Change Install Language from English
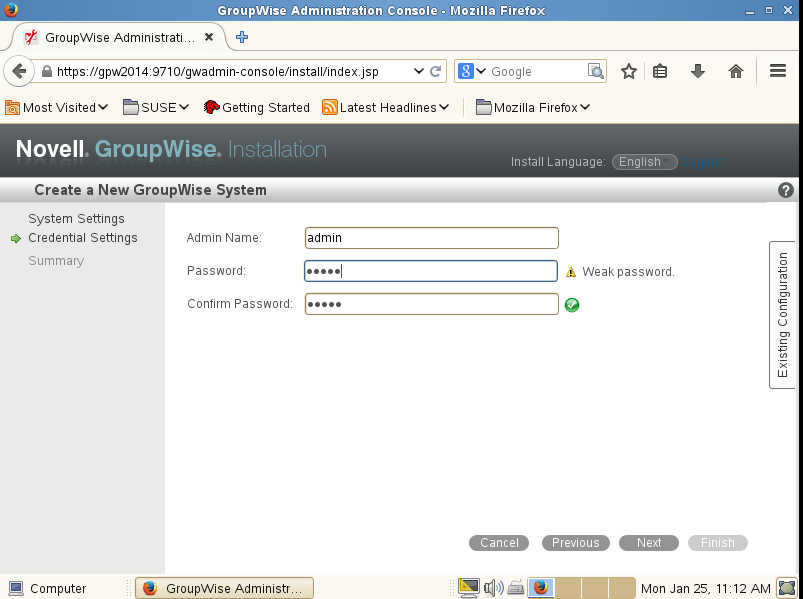Image resolution: width=803 pixels, height=599 pixels. click(x=644, y=162)
